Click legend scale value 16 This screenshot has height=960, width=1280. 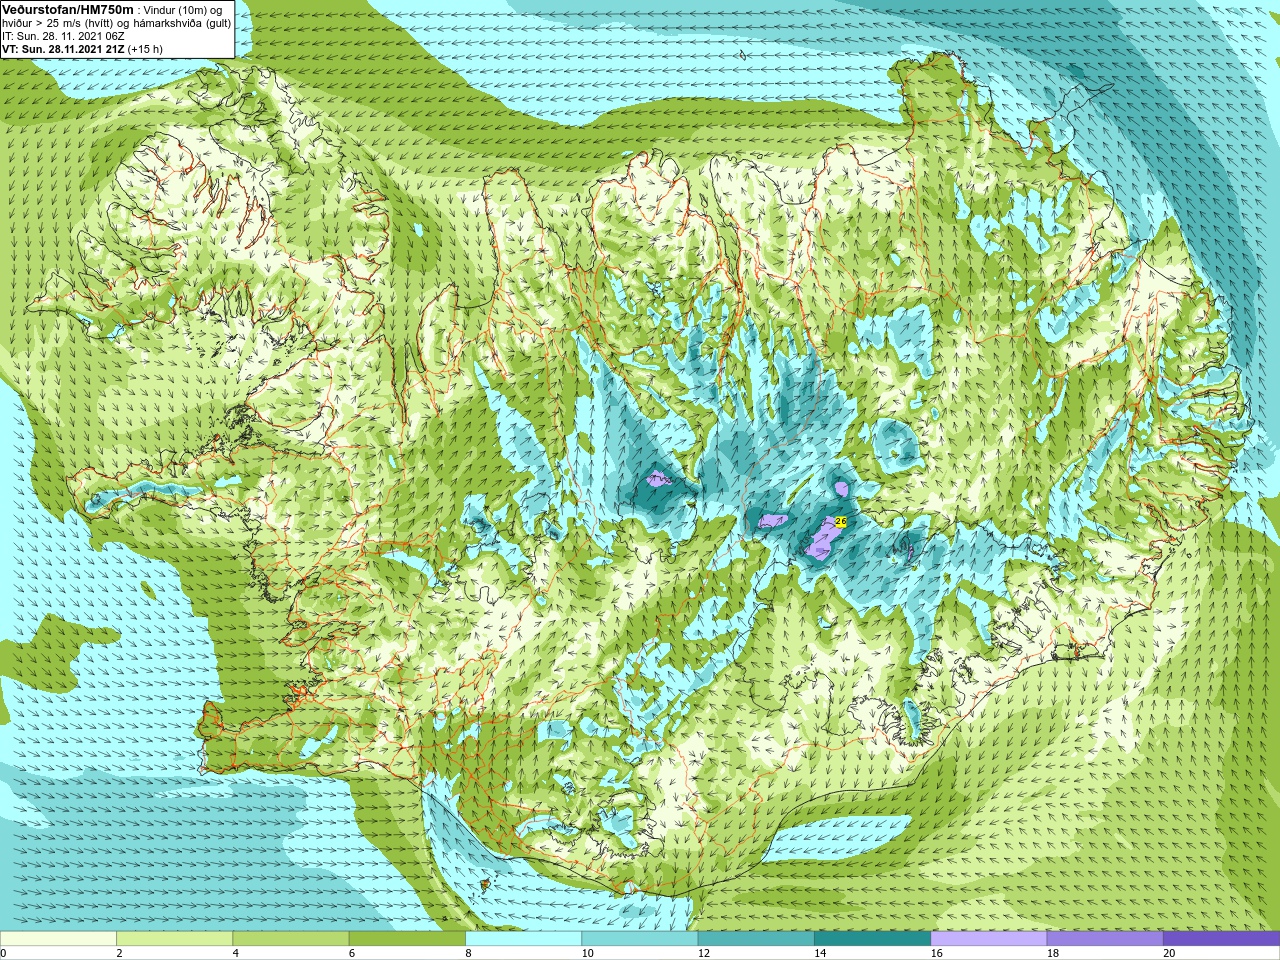pyautogui.click(x=936, y=953)
